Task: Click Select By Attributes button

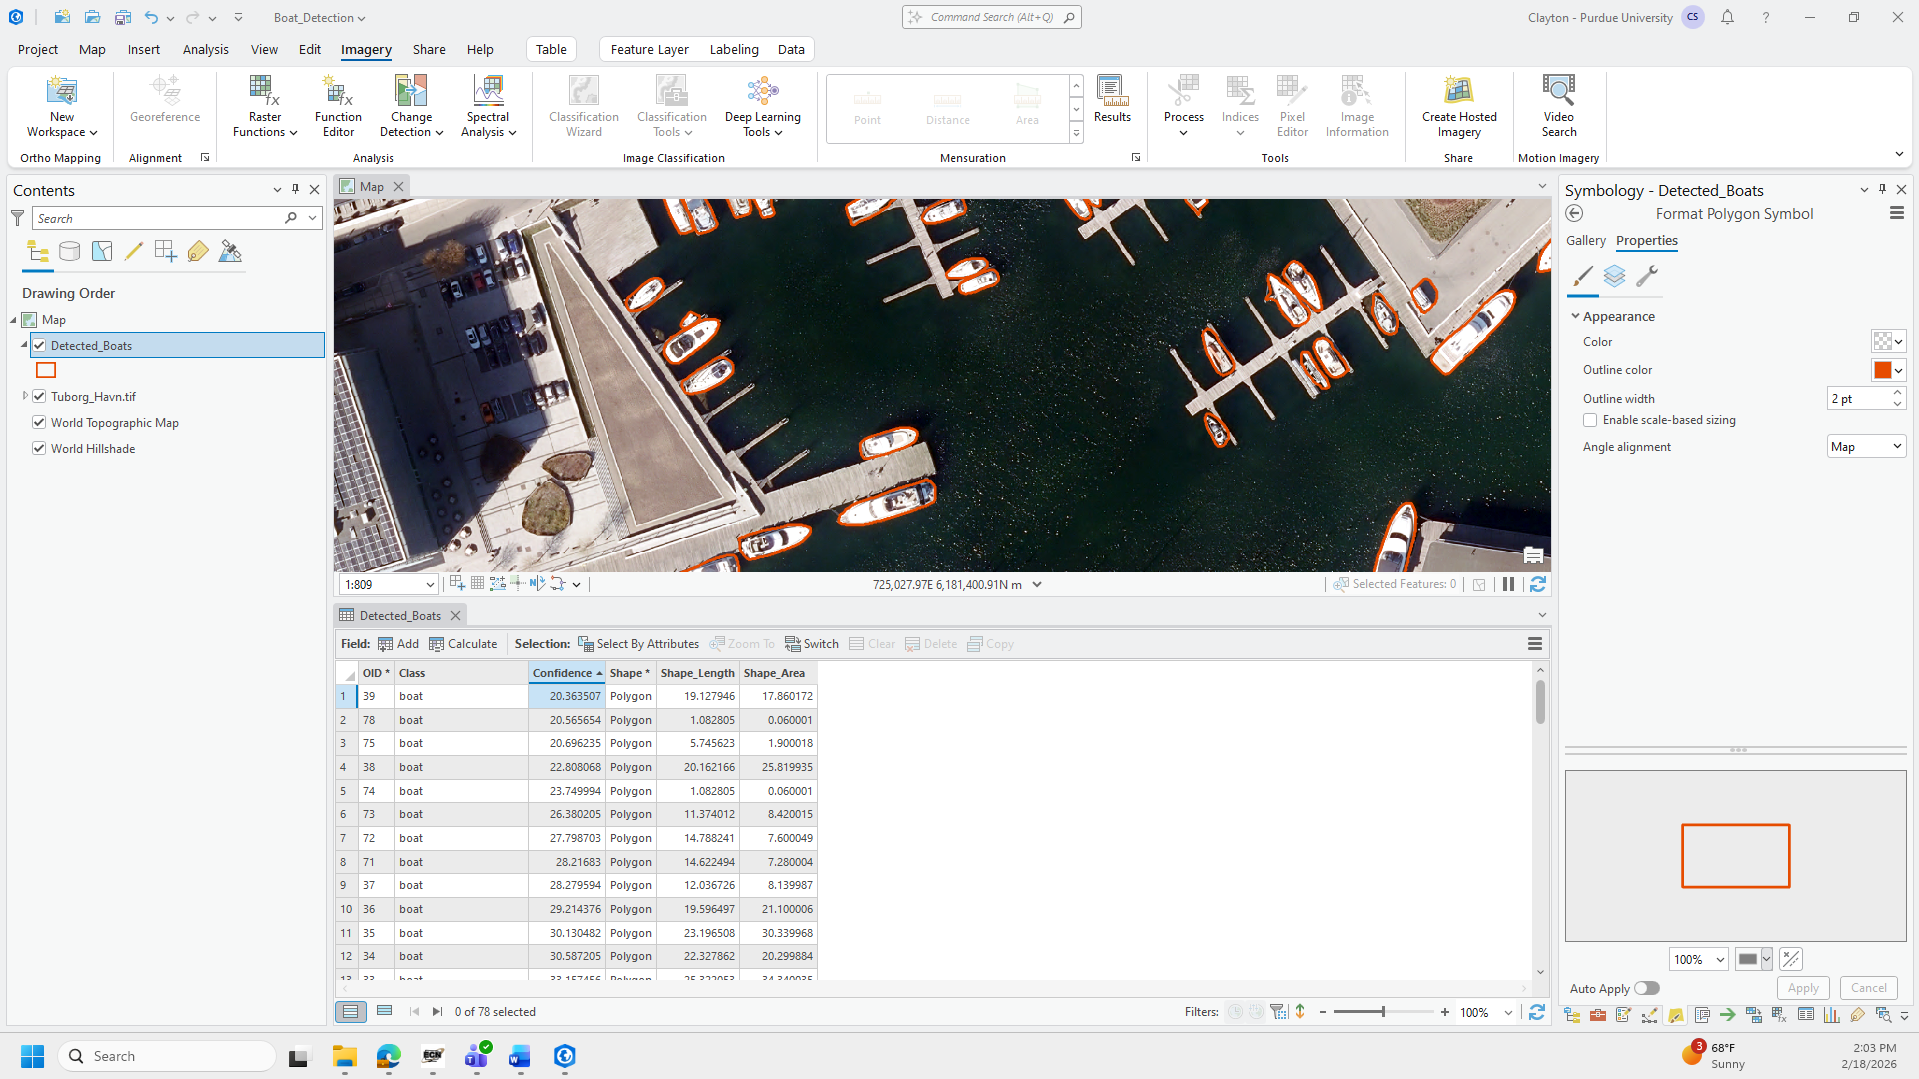Action: [638, 644]
